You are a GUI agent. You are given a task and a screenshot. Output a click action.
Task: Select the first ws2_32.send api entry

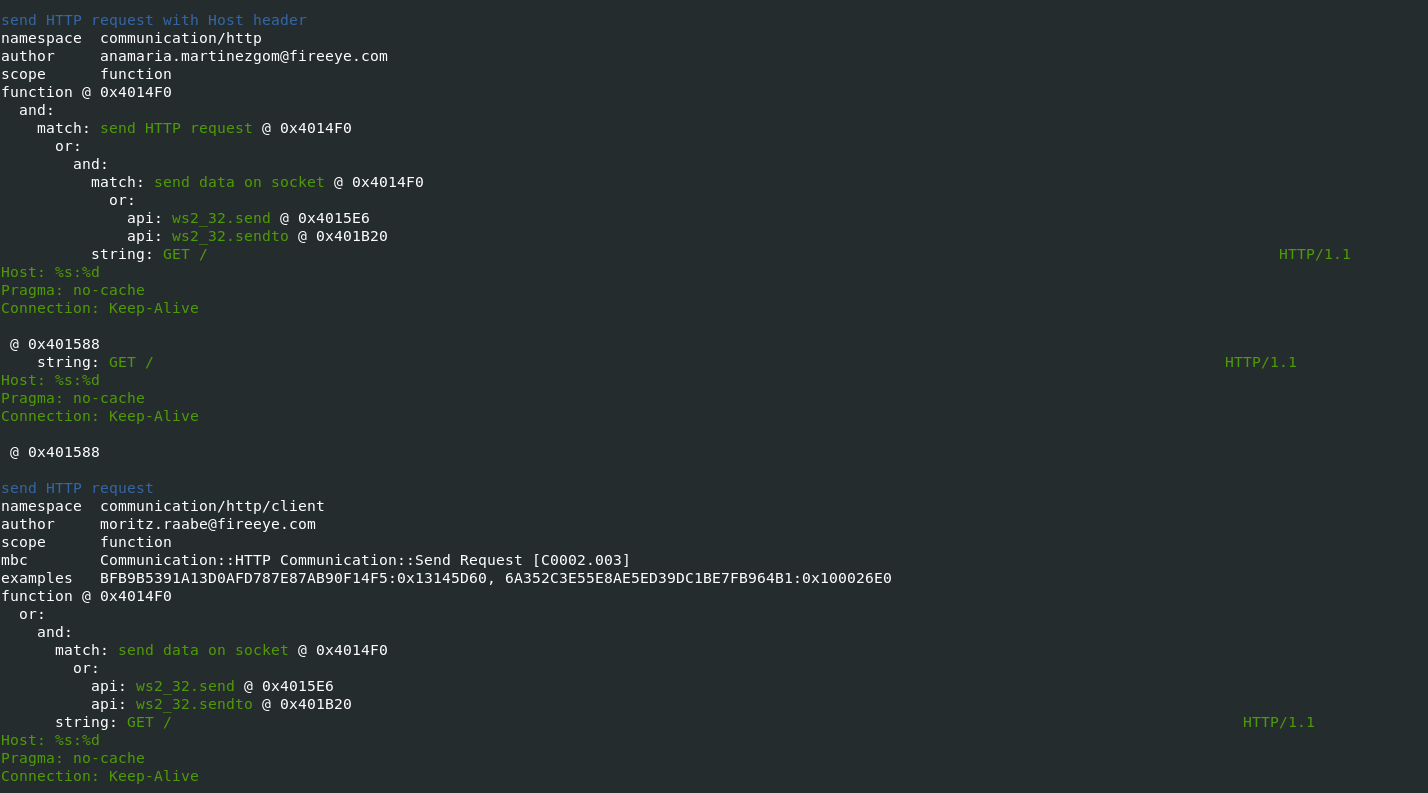coord(221,218)
